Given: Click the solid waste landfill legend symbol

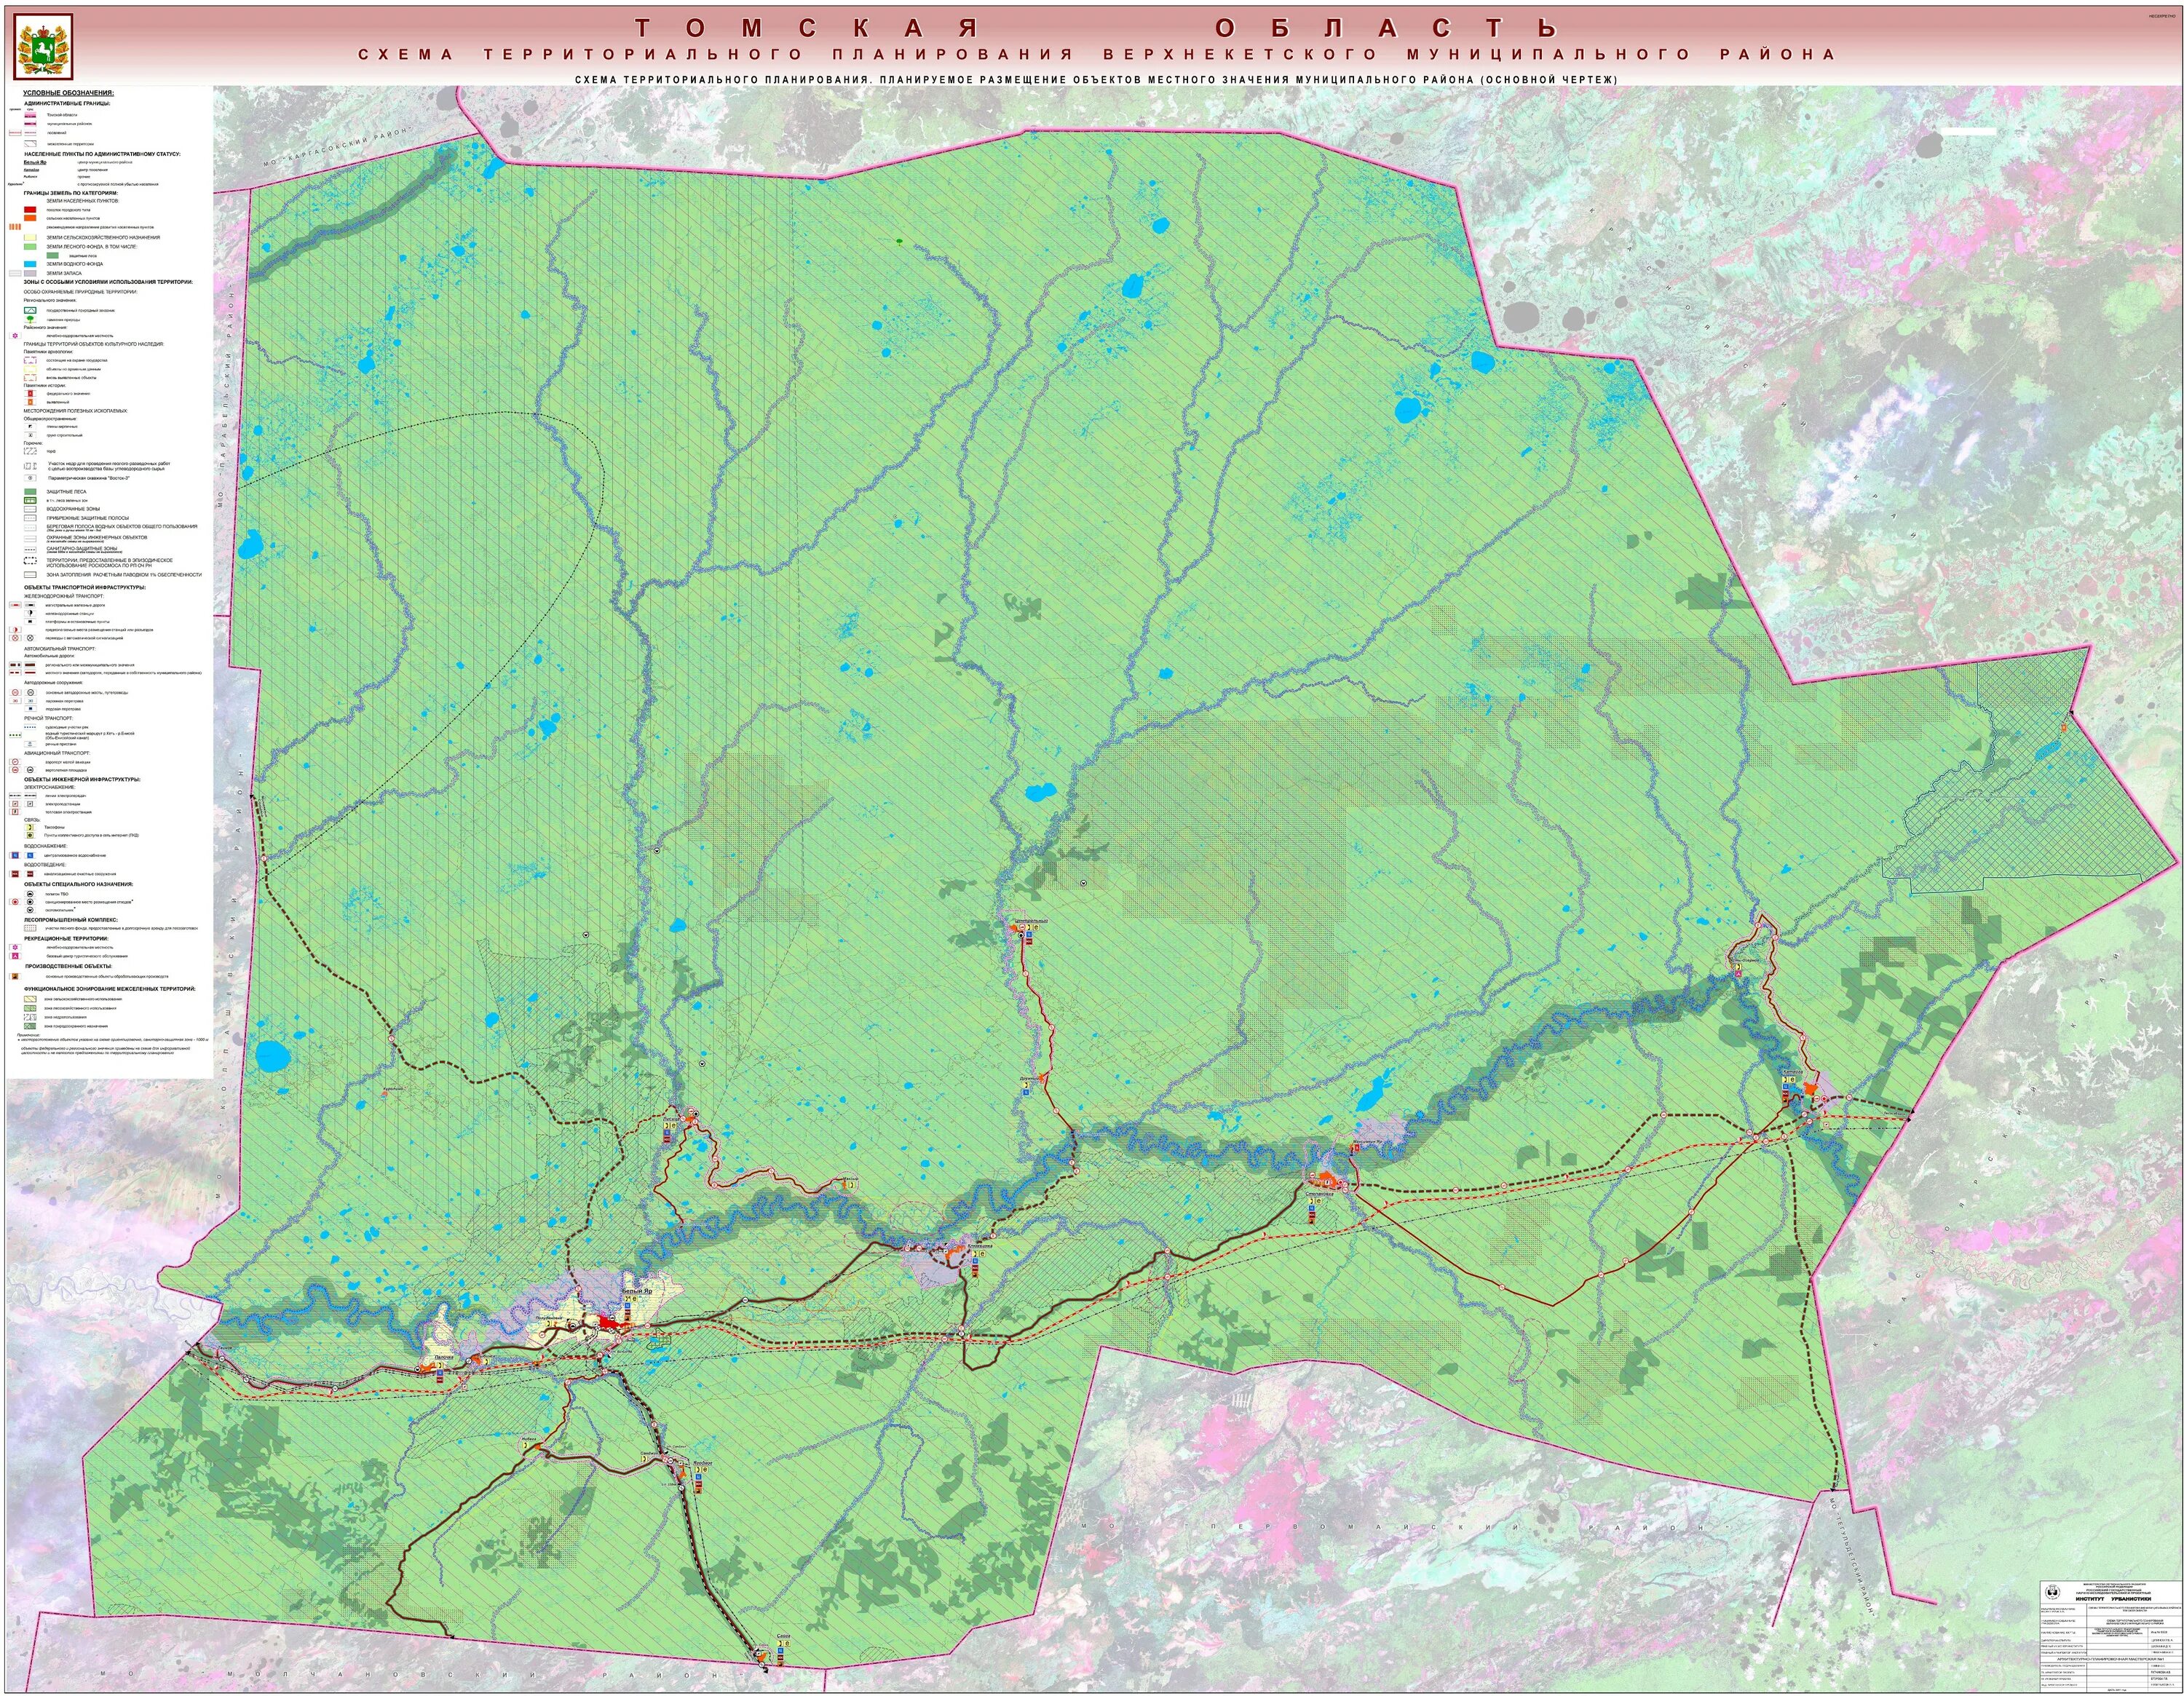Looking at the screenshot, I should pos(30,894).
